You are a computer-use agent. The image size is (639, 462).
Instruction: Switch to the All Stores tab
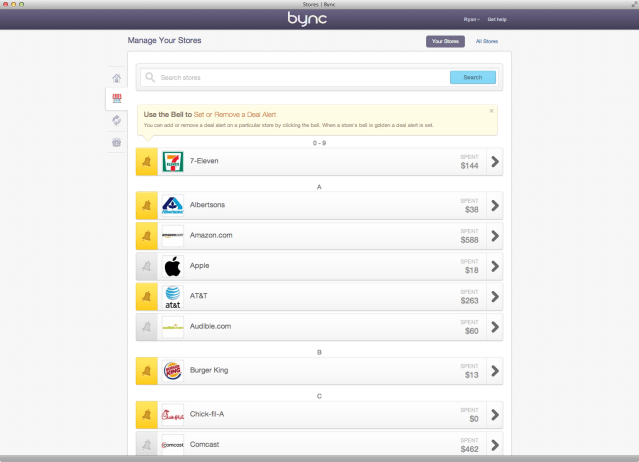coord(487,41)
